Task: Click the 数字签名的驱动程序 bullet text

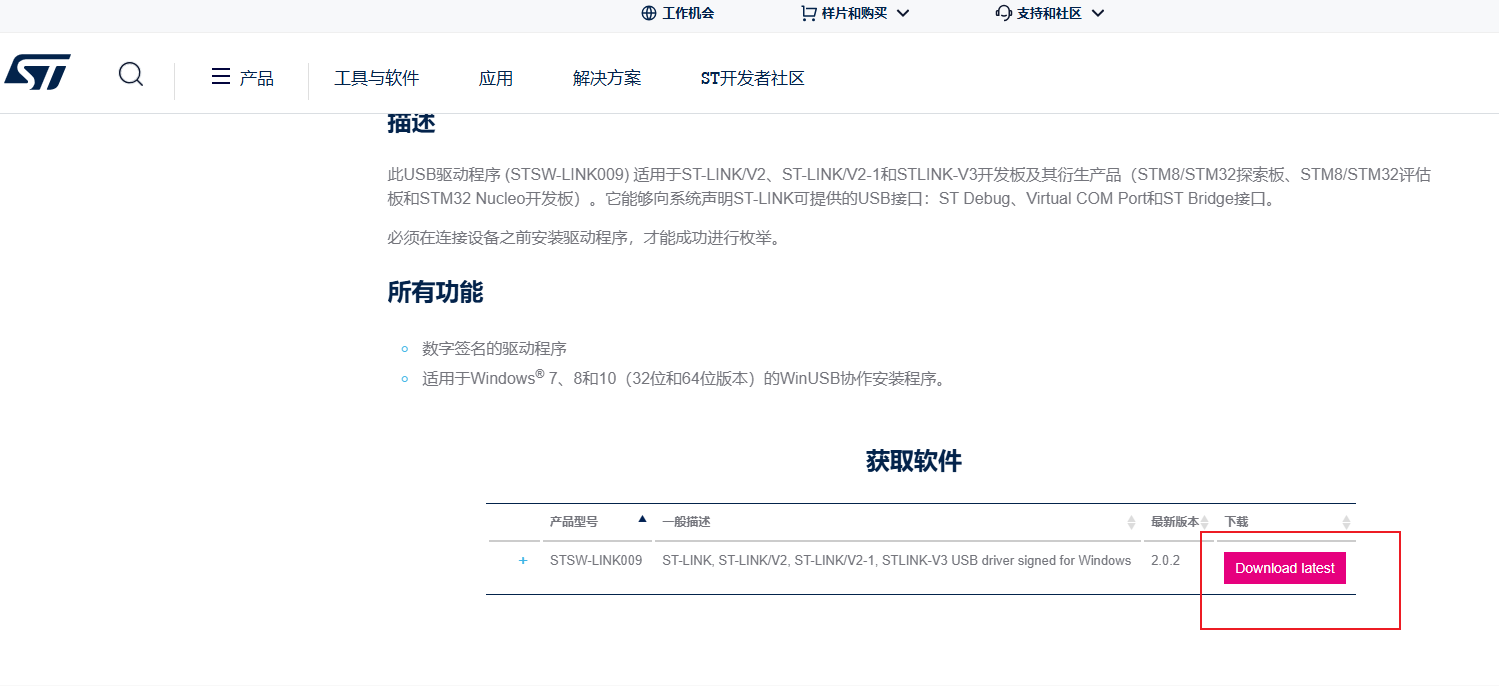Action: click(494, 349)
